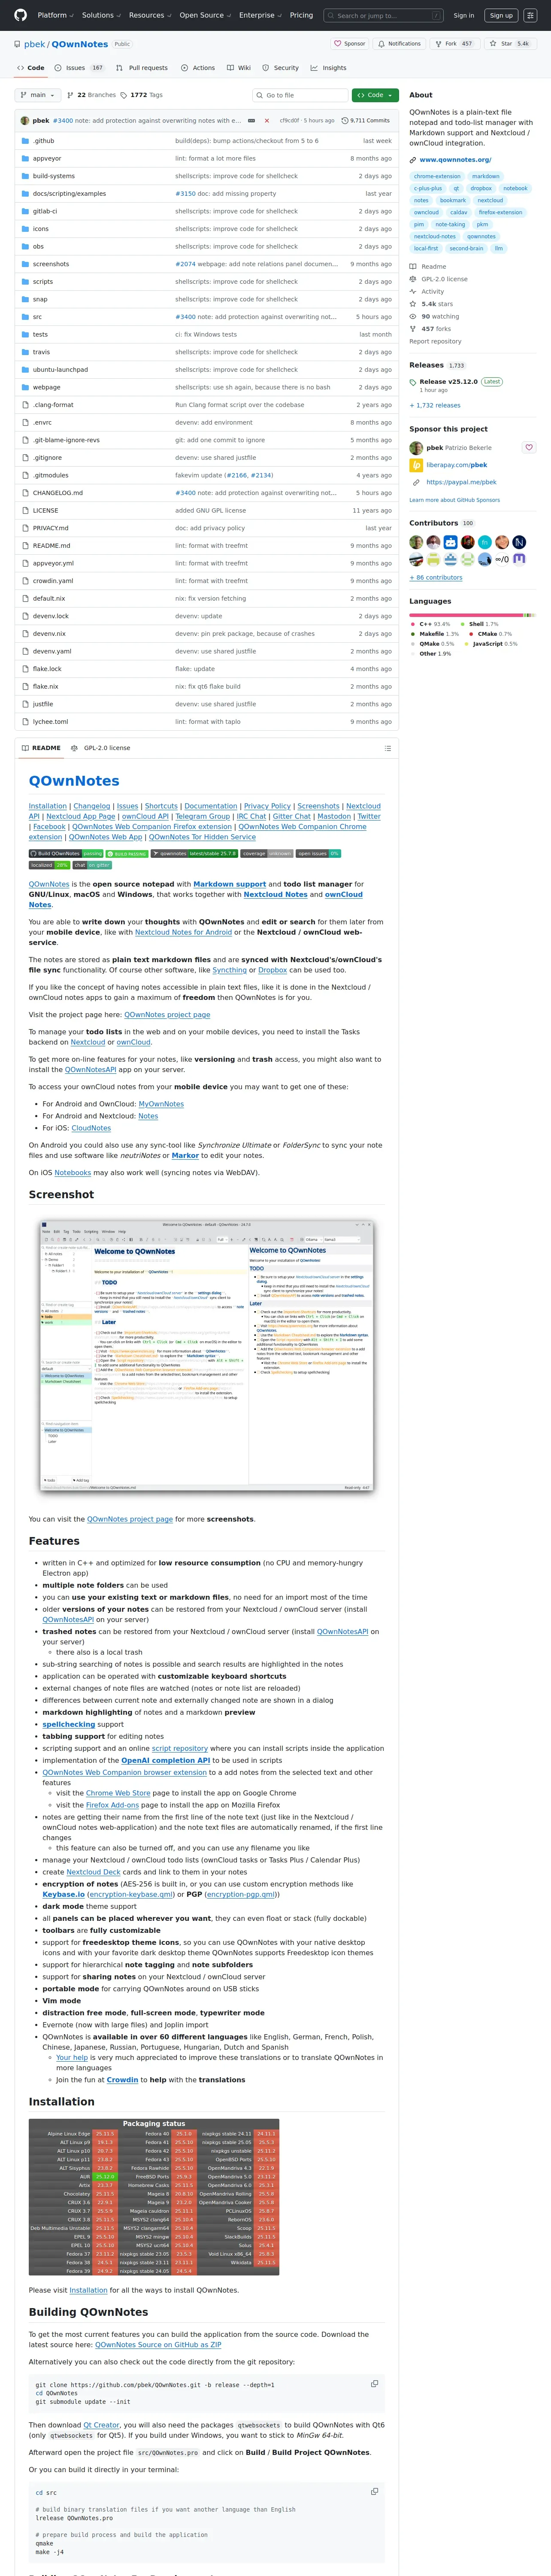Click the firefox-extension topic tag
Image resolution: width=551 pixels, height=2576 pixels.
[x=500, y=212]
